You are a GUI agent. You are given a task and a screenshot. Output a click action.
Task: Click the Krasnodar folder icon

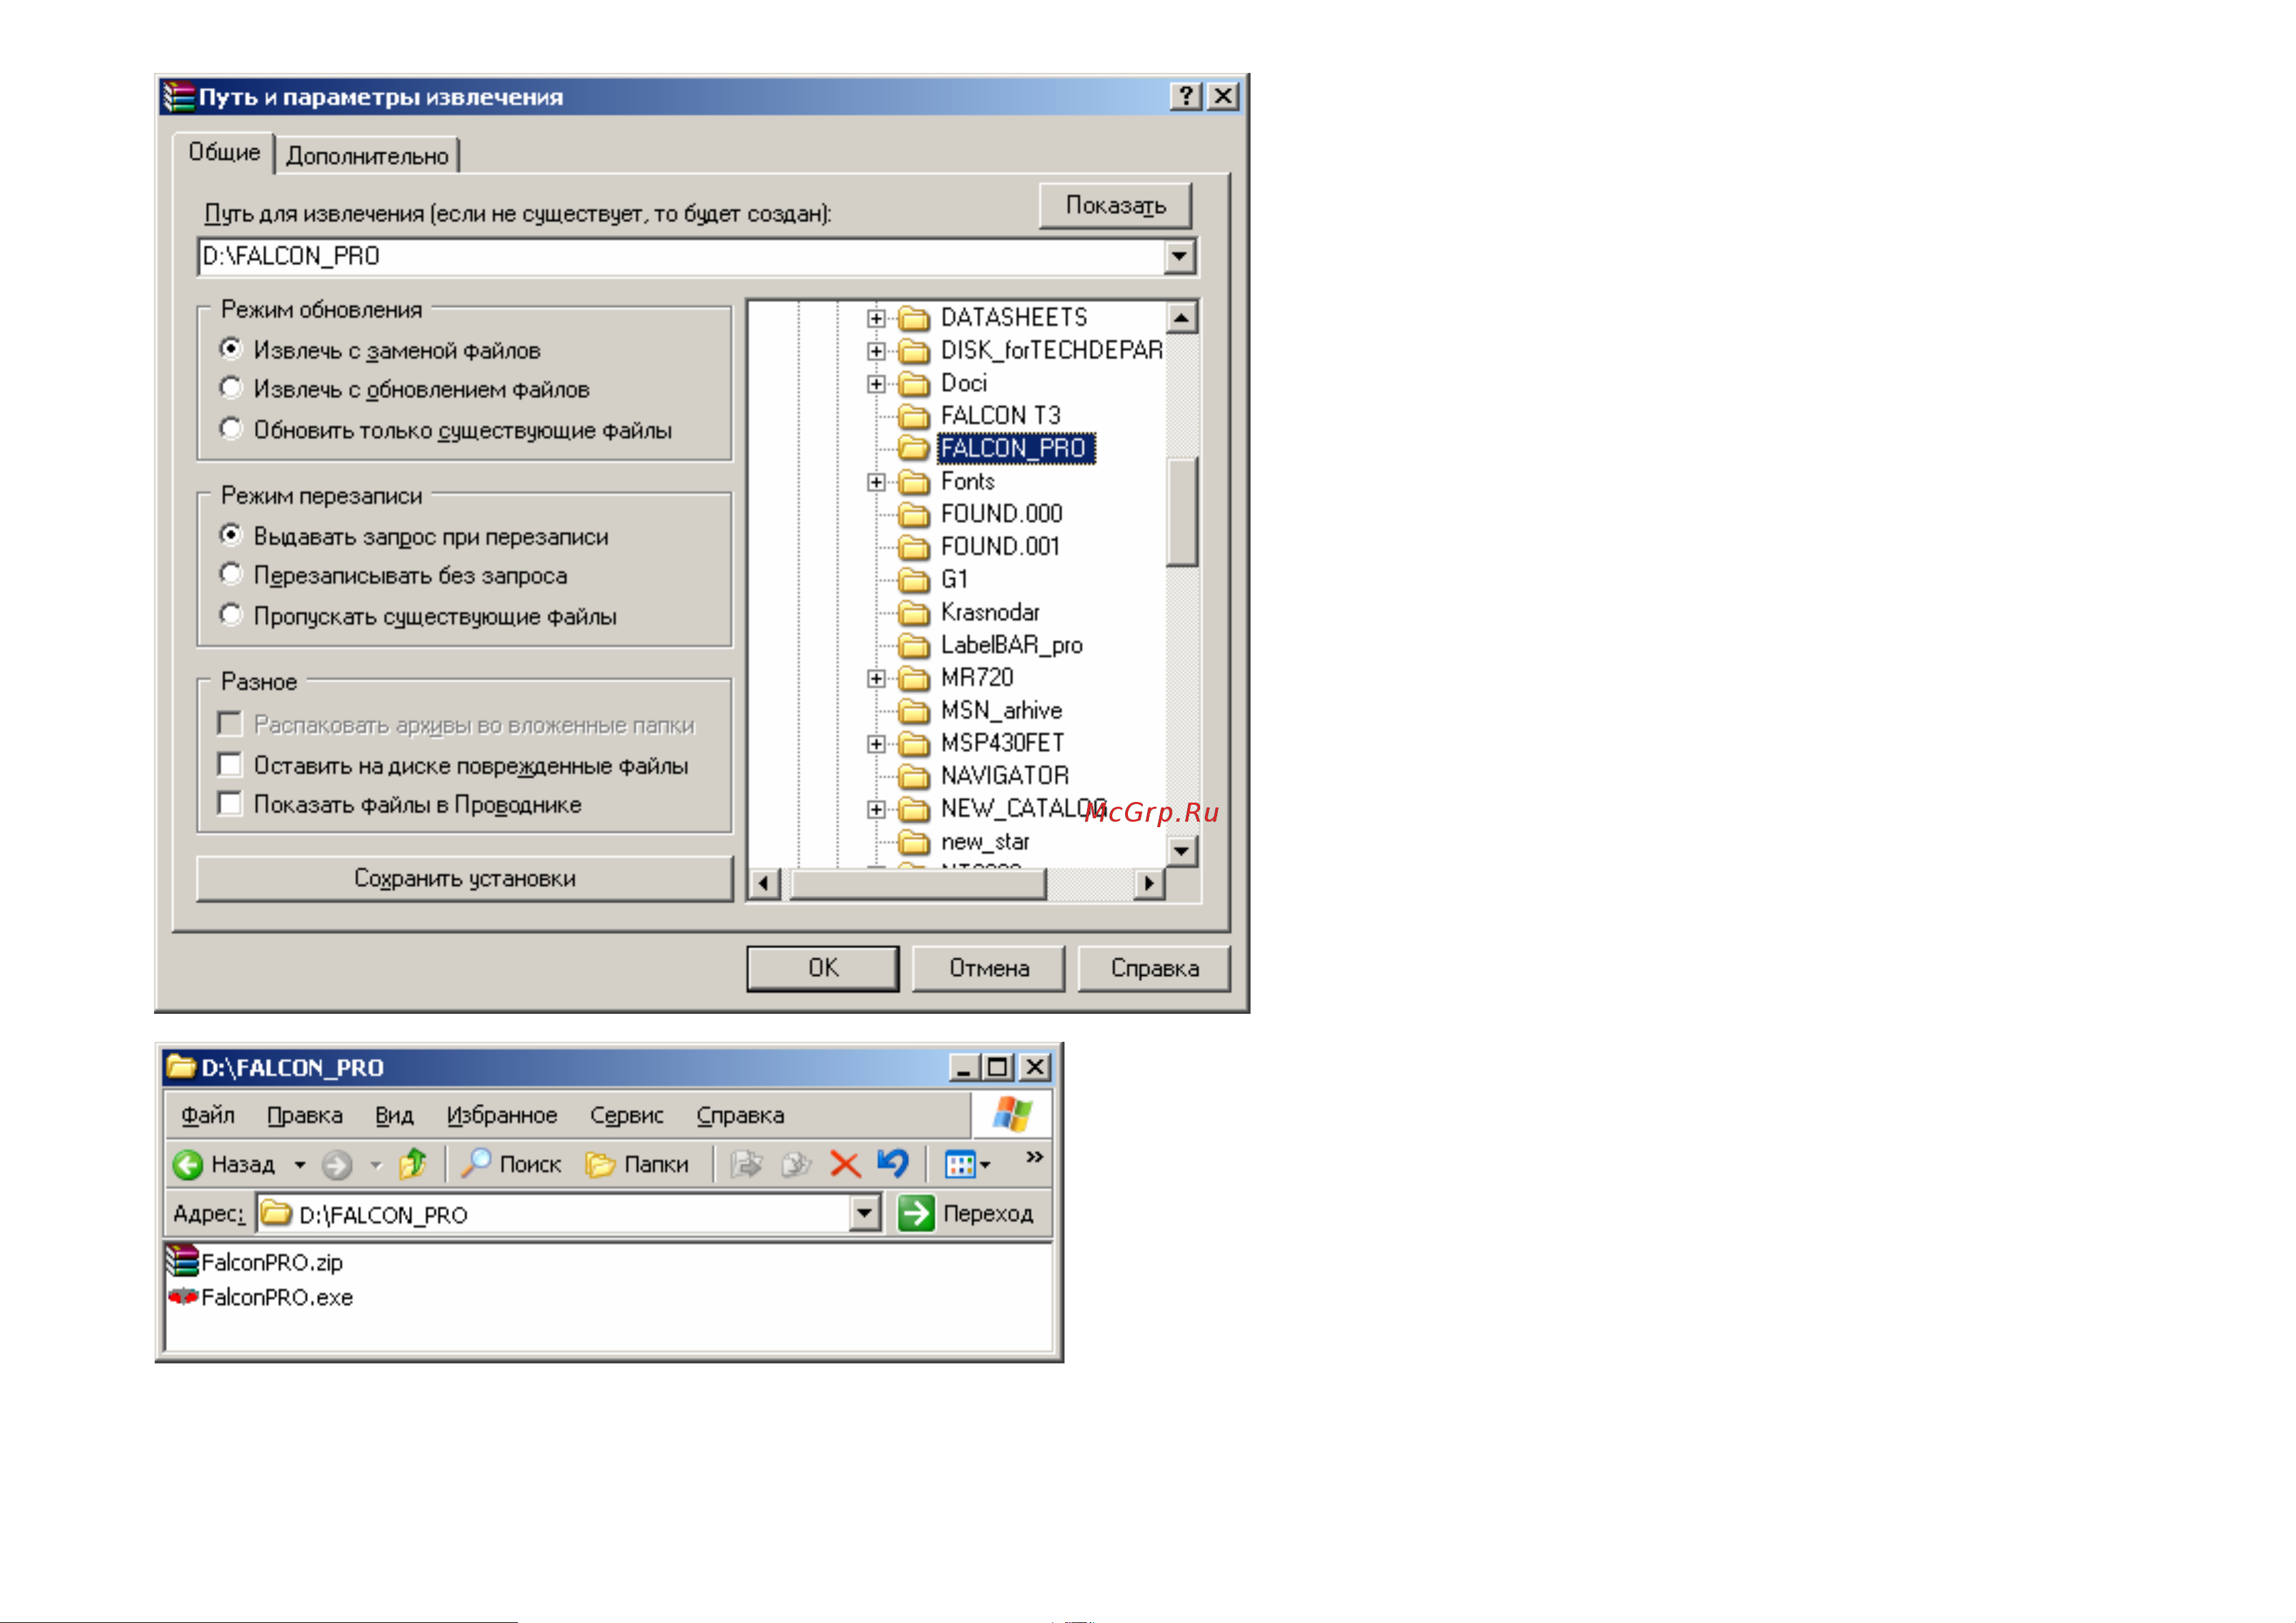coord(914,613)
